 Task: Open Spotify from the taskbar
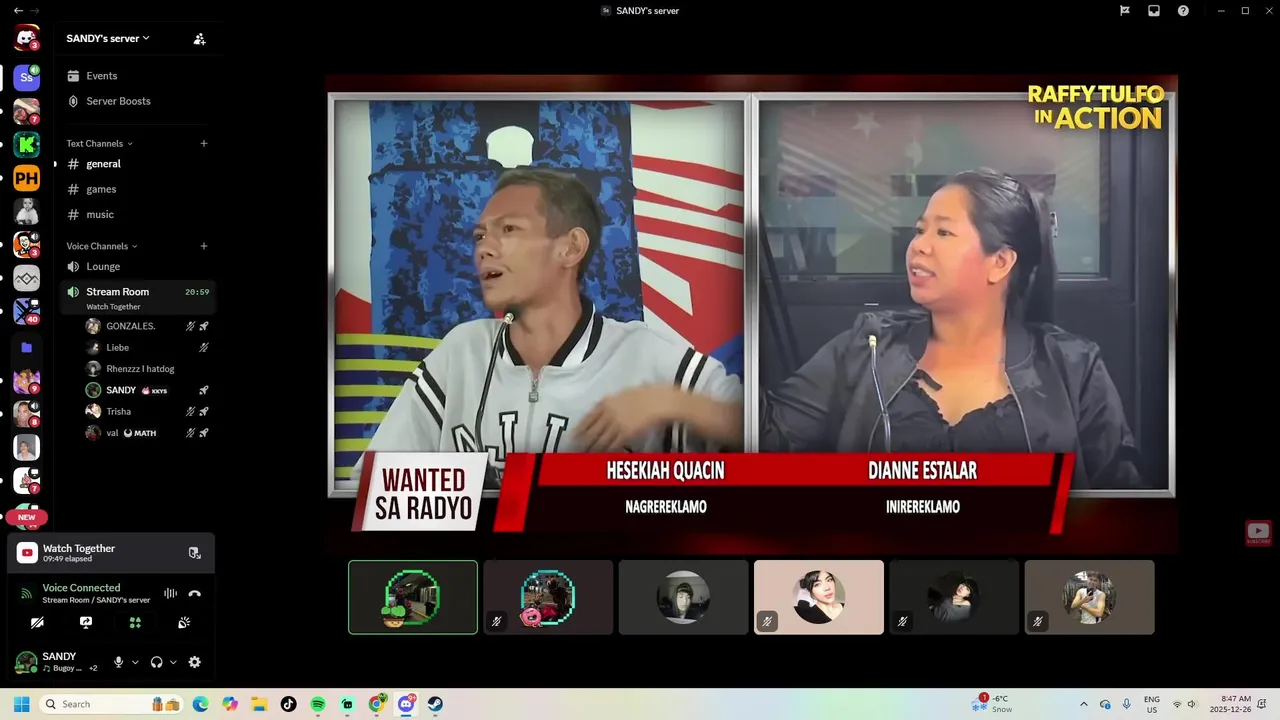pos(318,704)
